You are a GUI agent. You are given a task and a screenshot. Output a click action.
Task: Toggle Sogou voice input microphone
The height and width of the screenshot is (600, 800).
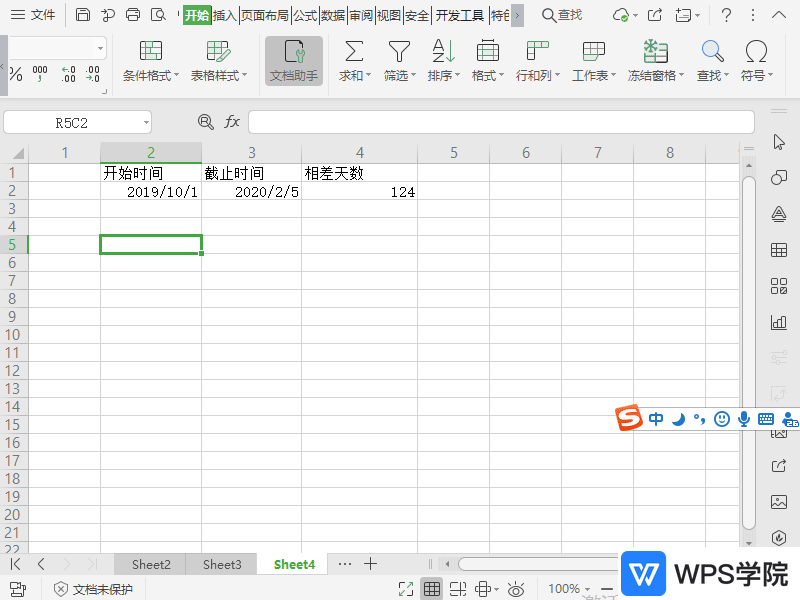coord(744,419)
